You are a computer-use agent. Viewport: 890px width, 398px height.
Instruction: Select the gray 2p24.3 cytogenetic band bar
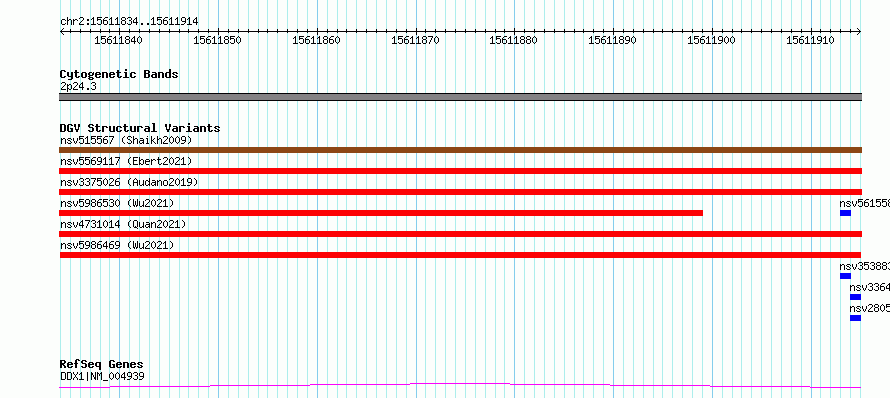coord(460,97)
